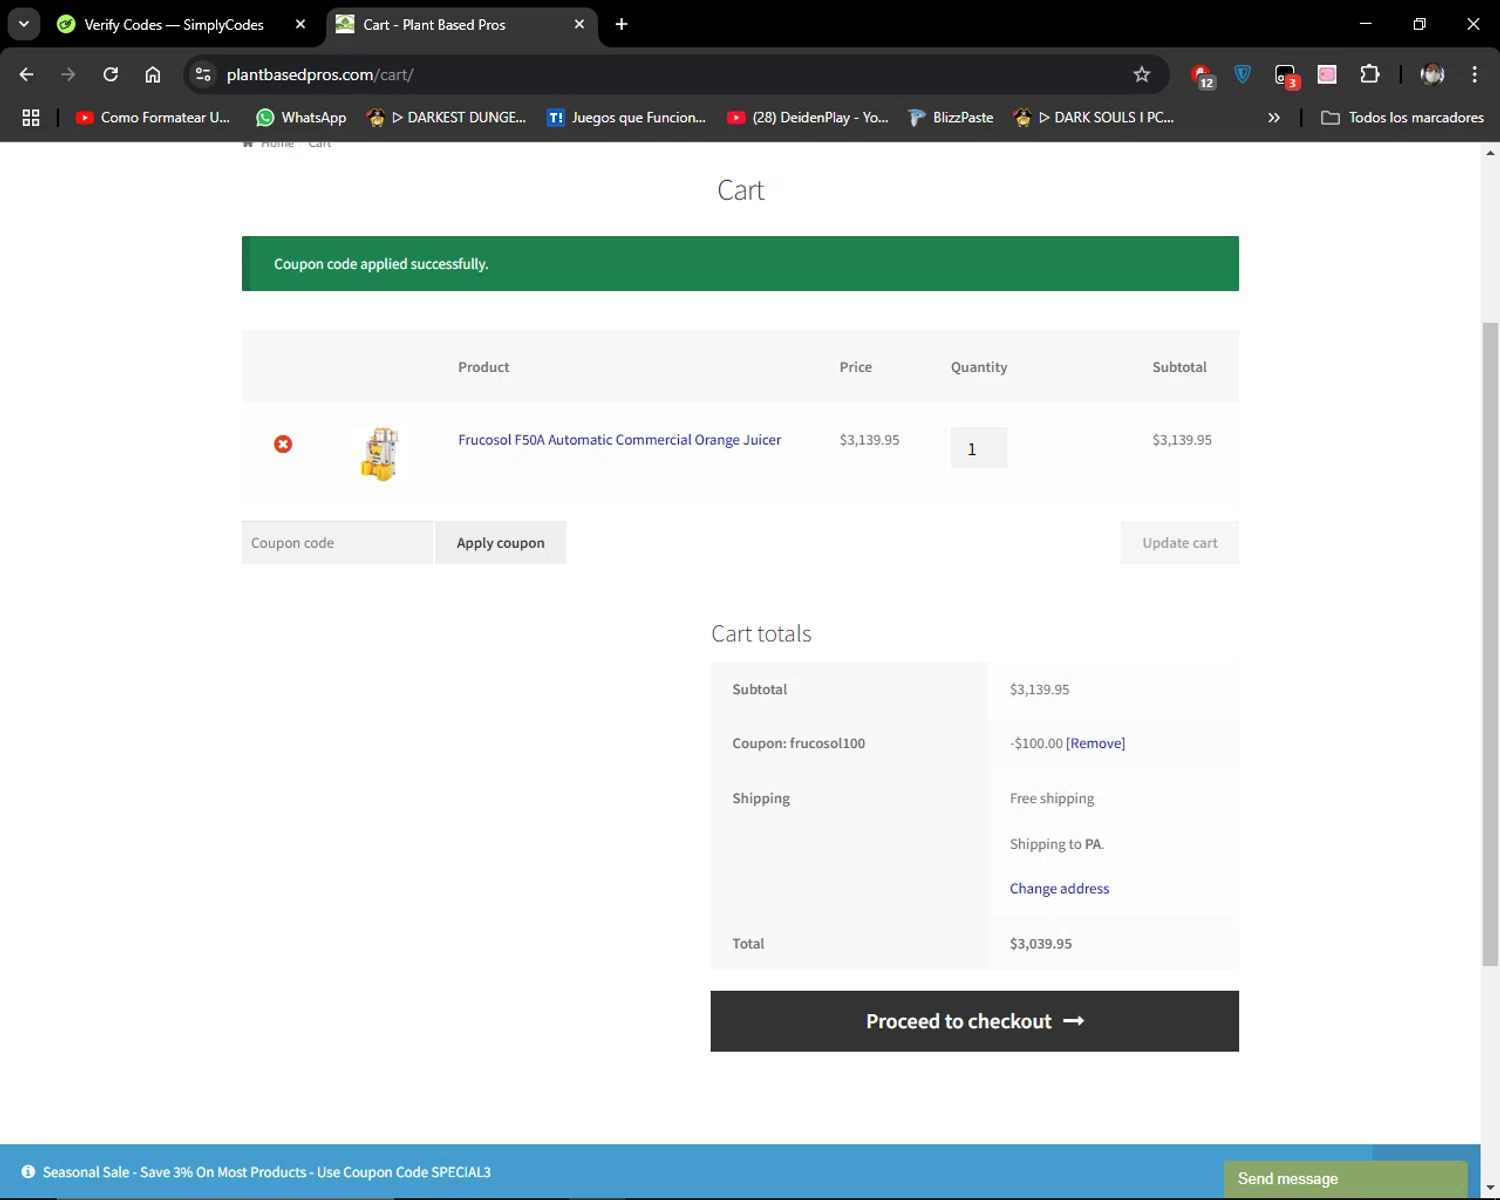Viewport: 1500px width, 1200px height.
Task: Click the Apply coupon button
Action: click(x=501, y=542)
